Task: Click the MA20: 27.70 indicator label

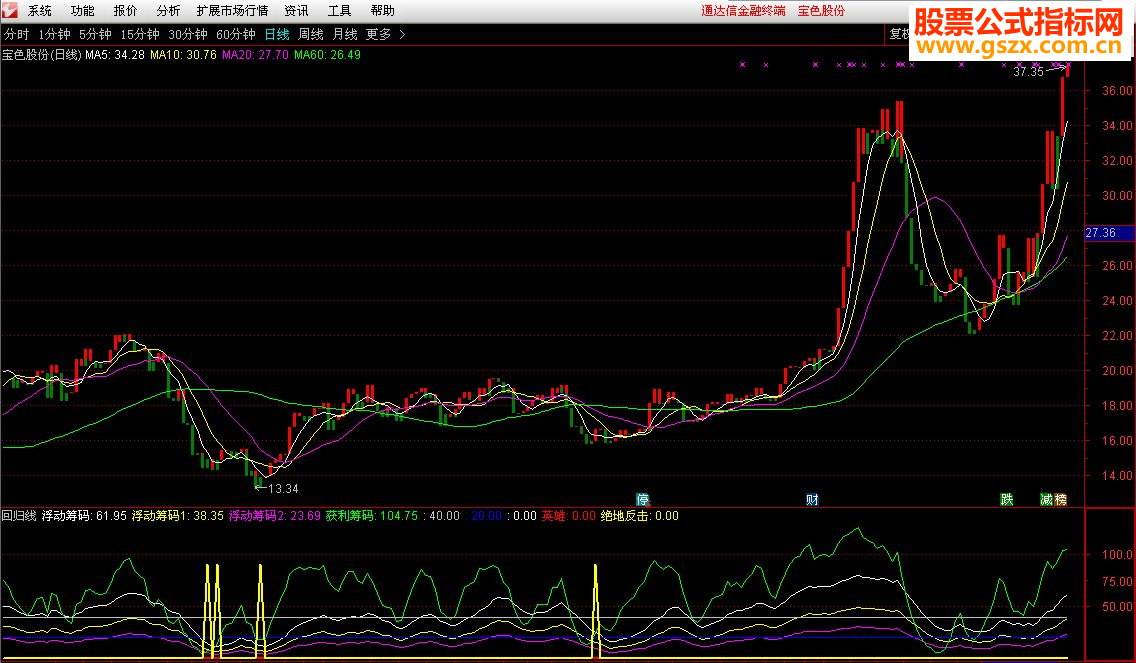Action: (255, 54)
